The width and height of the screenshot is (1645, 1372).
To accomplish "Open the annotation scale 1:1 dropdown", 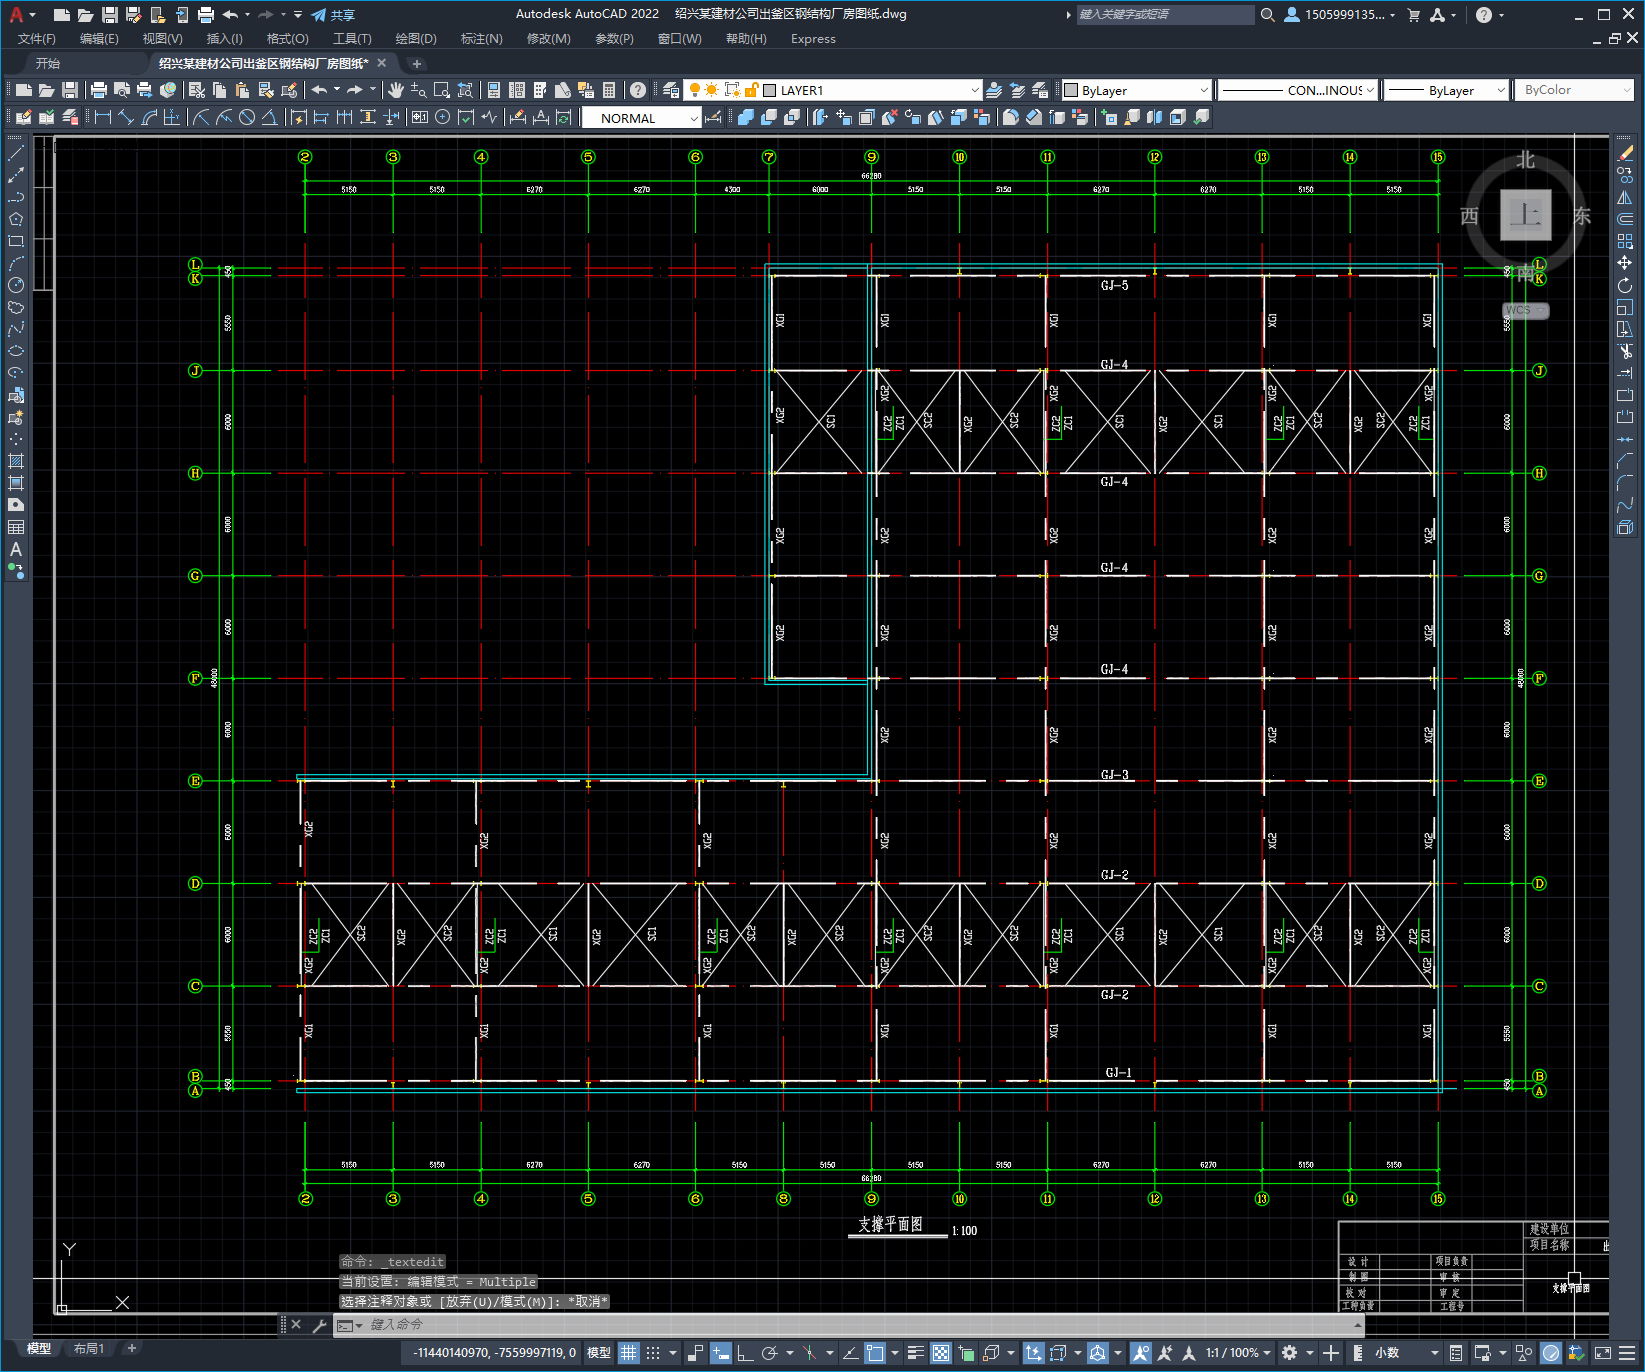I will [1238, 1353].
